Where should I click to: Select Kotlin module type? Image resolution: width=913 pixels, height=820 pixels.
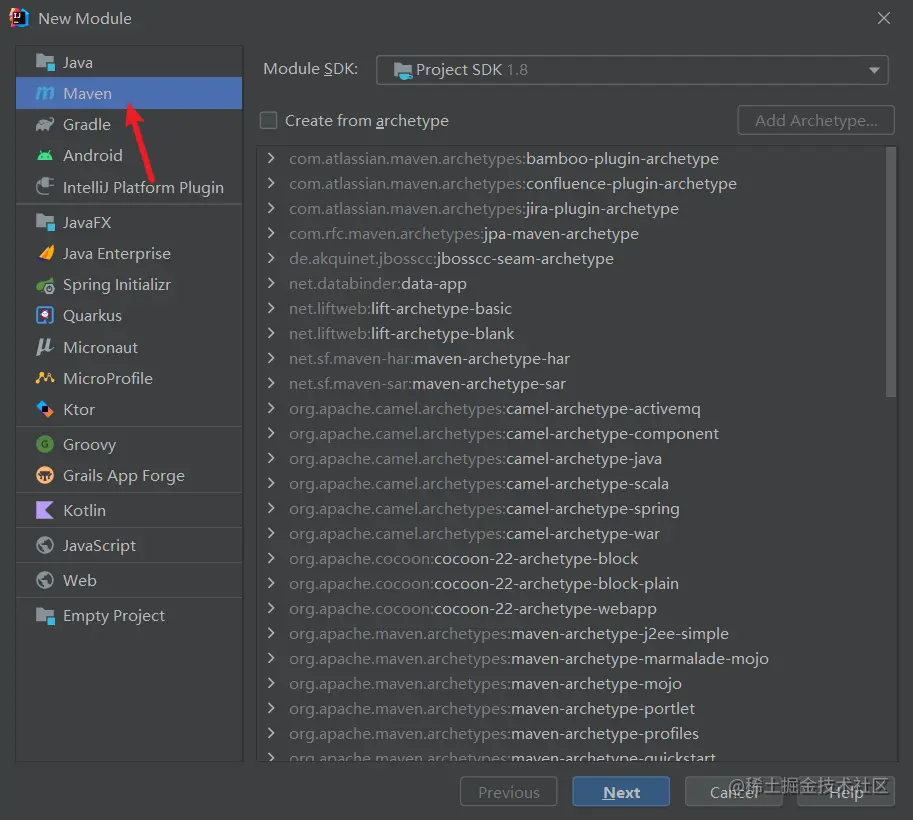(x=129, y=510)
